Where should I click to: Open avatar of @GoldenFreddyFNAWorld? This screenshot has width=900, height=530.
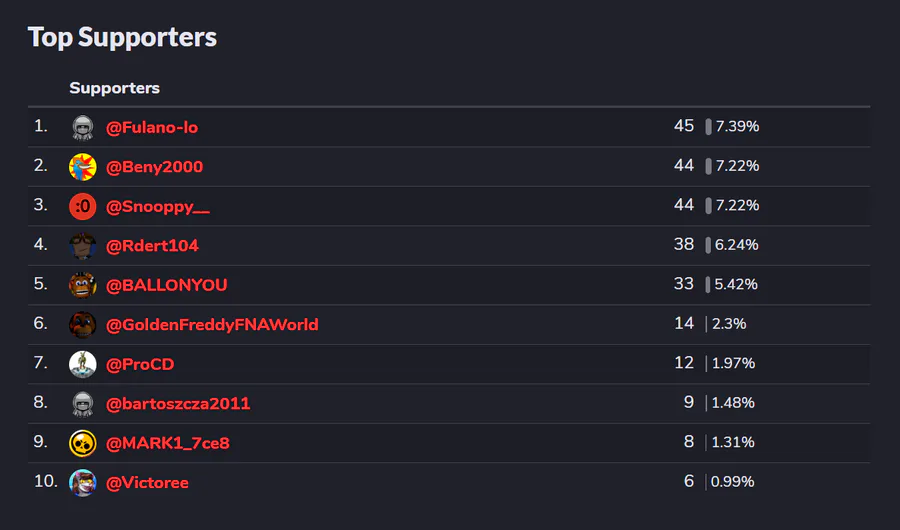click(82, 324)
